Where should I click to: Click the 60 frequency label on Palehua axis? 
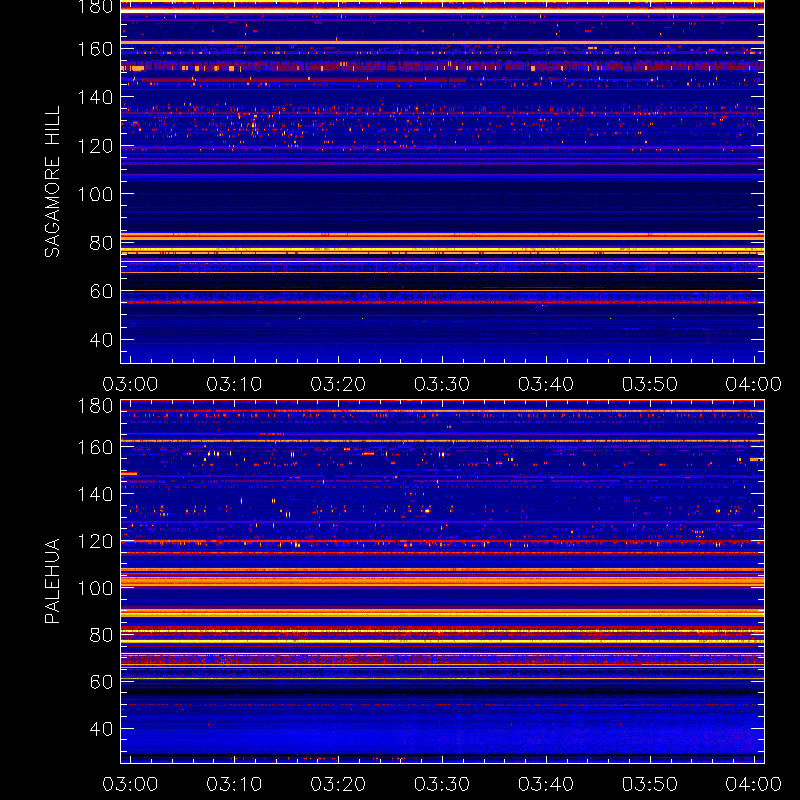[x=101, y=682]
